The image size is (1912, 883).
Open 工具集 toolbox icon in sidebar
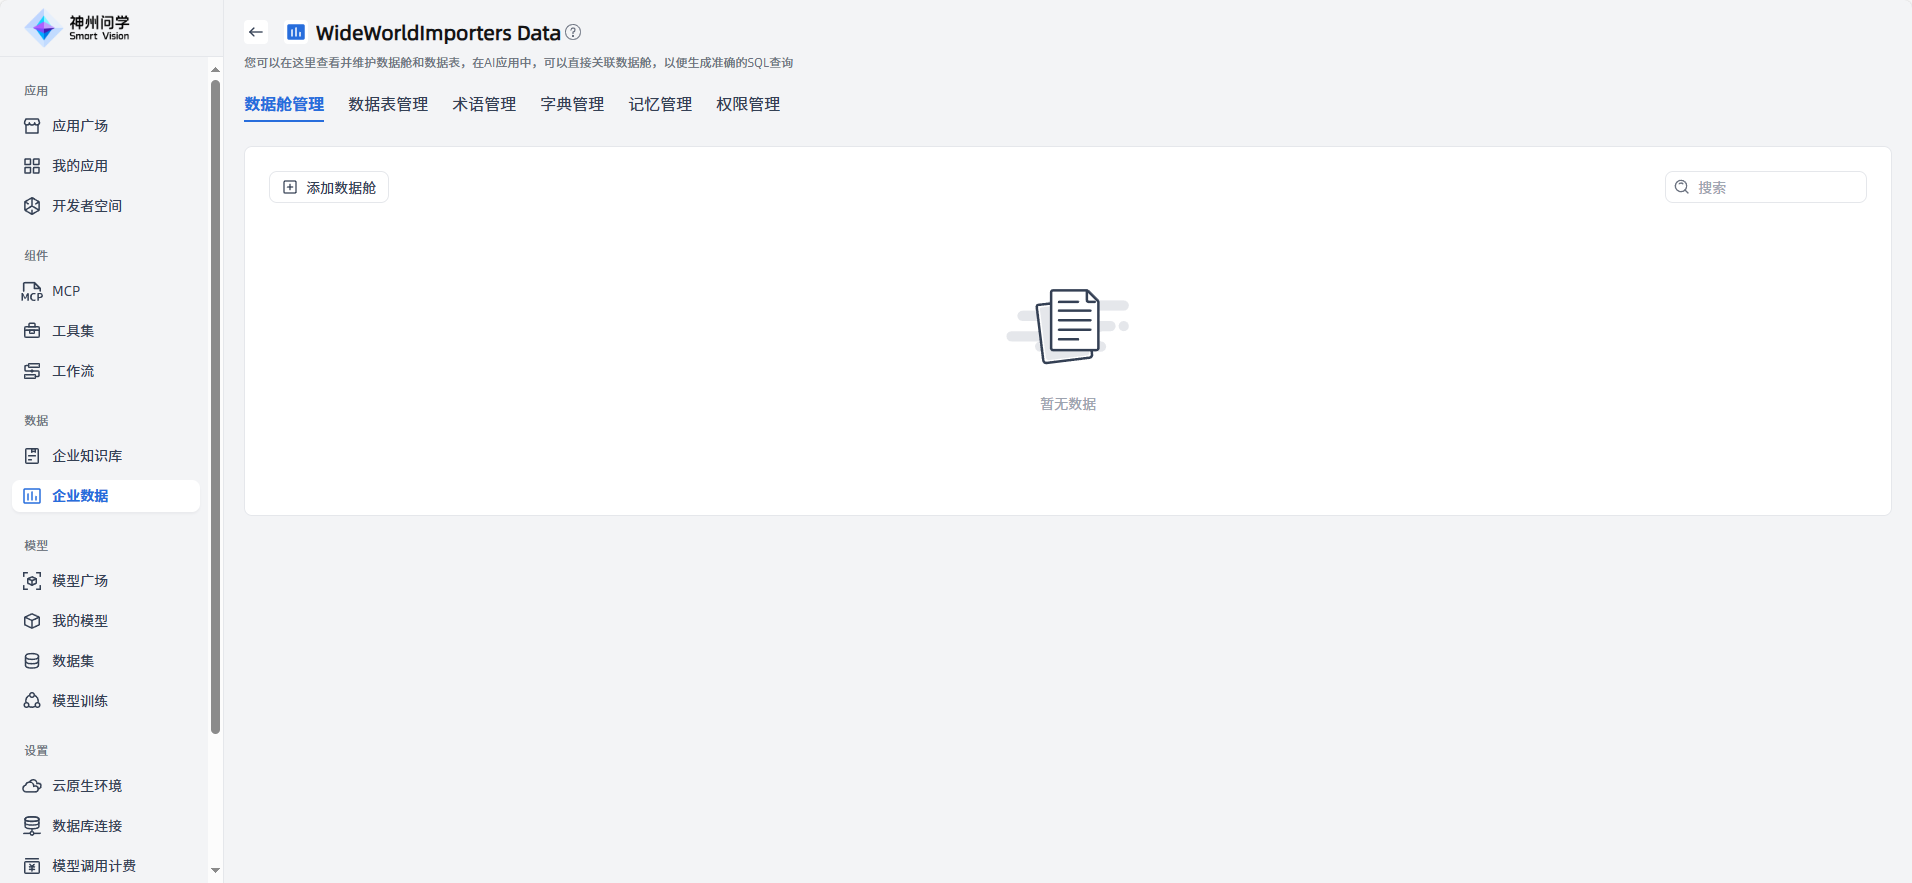pos(32,331)
